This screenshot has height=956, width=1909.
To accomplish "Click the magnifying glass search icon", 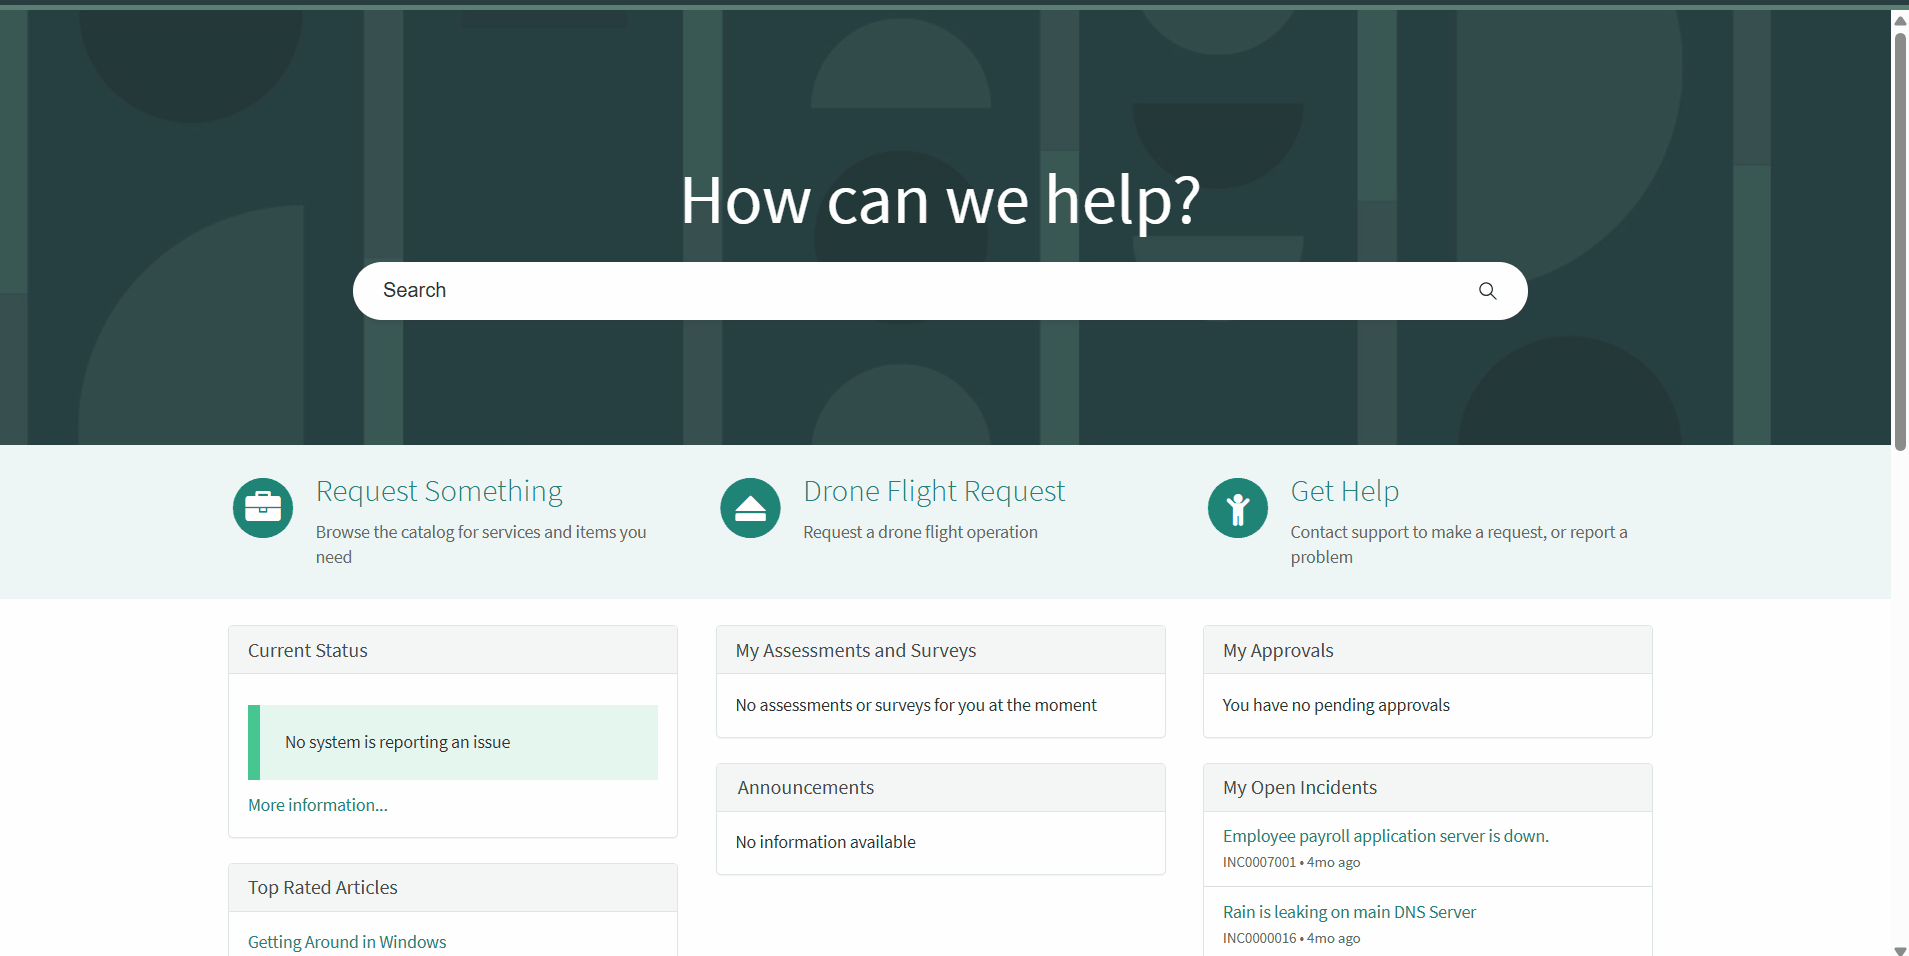I will [x=1487, y=291].
